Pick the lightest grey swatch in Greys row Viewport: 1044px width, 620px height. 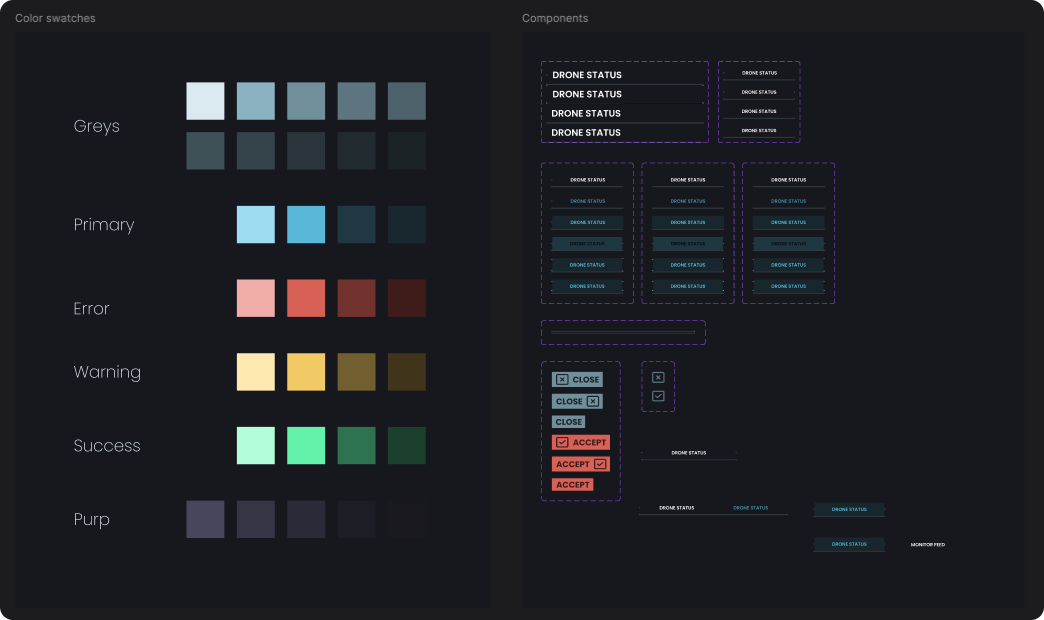(205, 101)
